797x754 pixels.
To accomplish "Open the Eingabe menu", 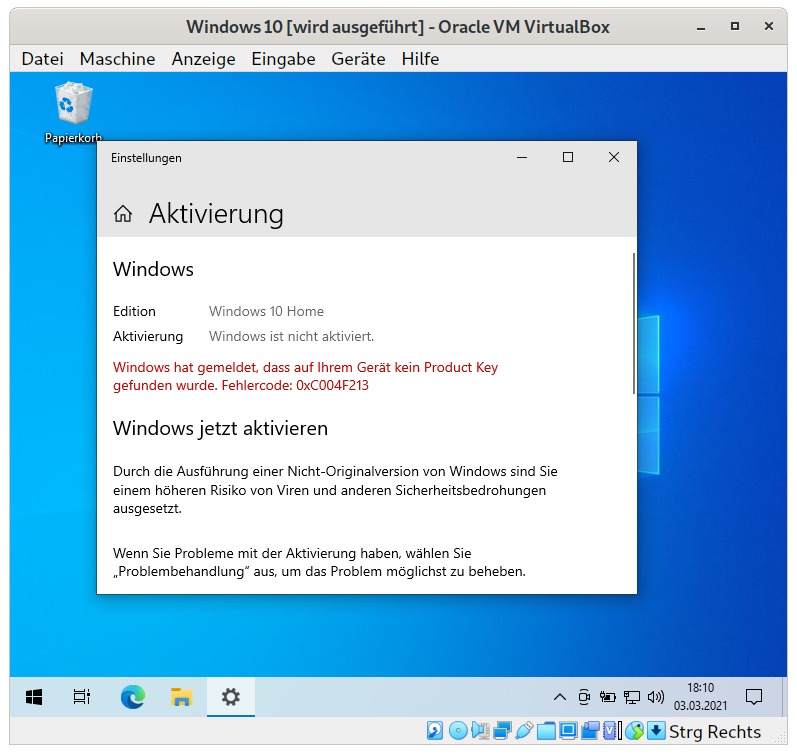I will pyautogui.click(x=283, y=59).
